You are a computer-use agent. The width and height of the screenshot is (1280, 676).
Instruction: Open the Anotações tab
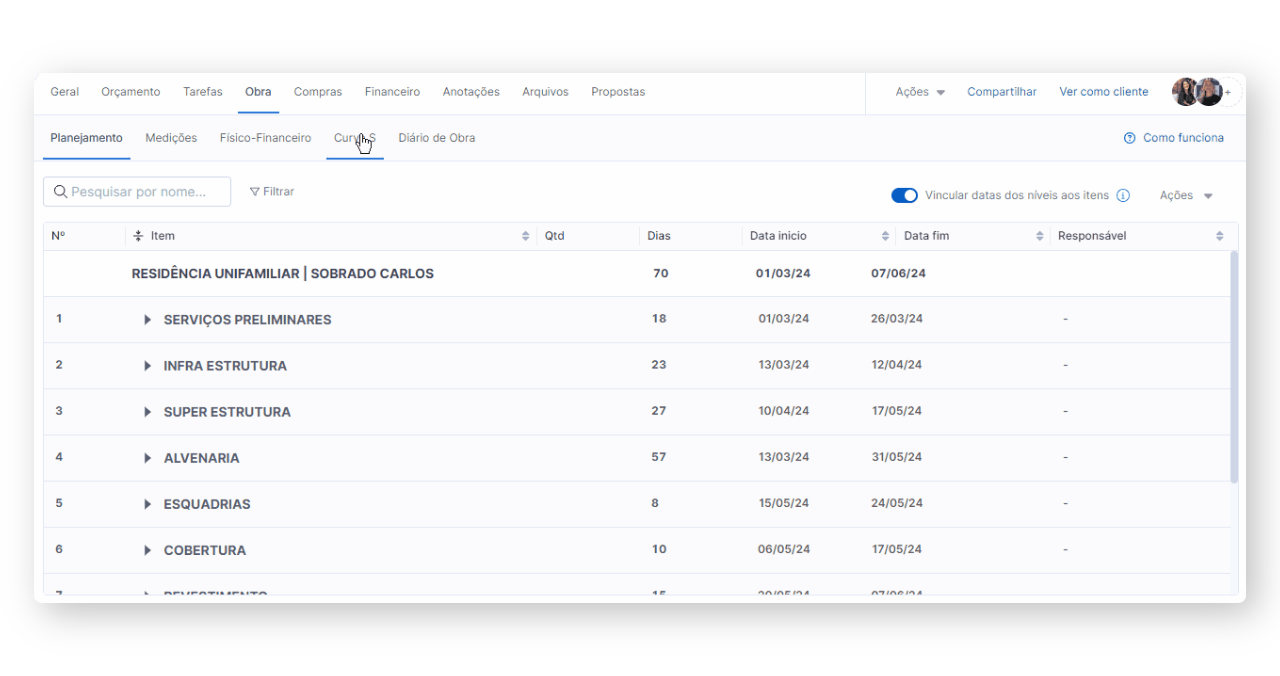[471, 92]
